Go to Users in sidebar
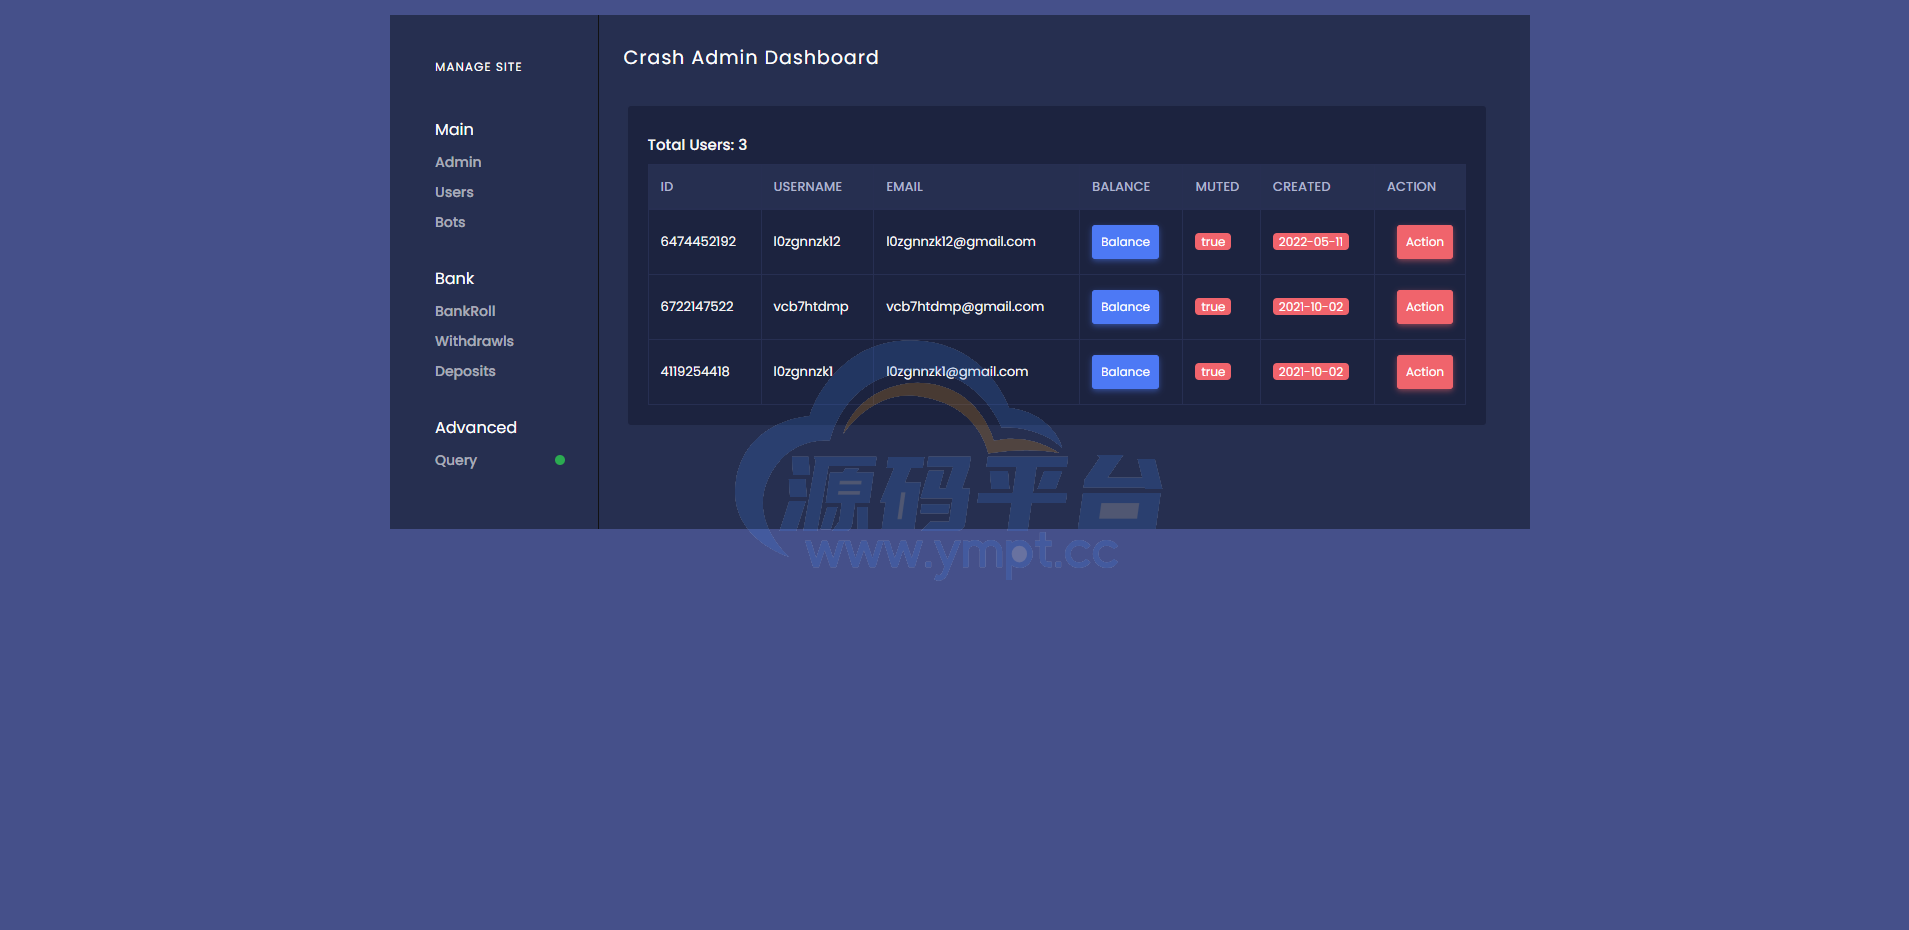The height and width of the screenshot is (930, 1909). tap(454, 192)
